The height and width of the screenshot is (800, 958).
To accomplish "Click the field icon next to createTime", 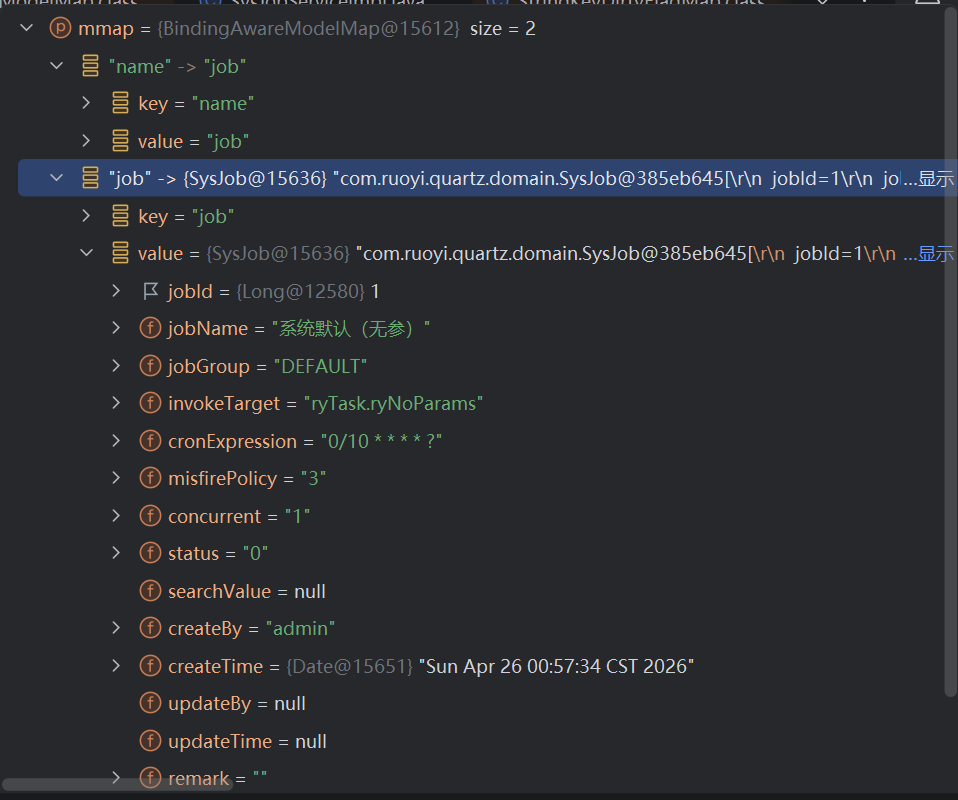I will (150, 666).
